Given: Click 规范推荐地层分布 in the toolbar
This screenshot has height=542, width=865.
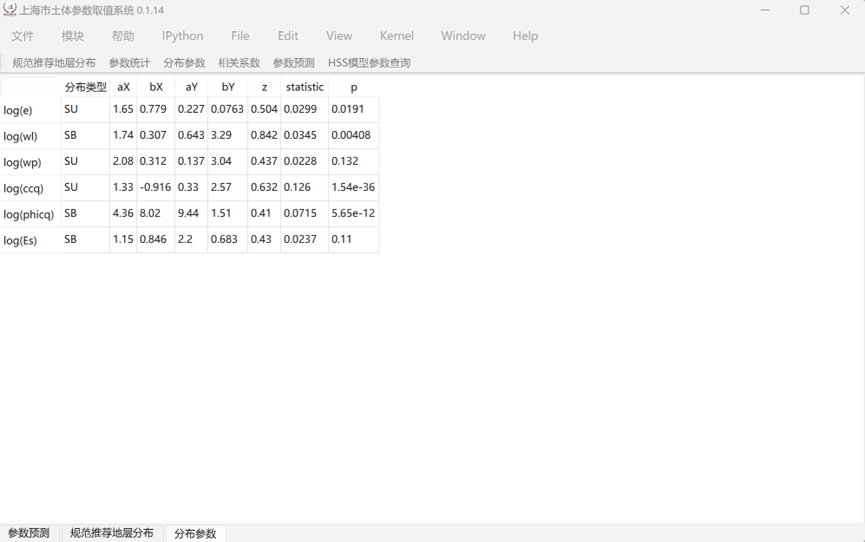Looking at the screenshot, I should pos(54,63).
